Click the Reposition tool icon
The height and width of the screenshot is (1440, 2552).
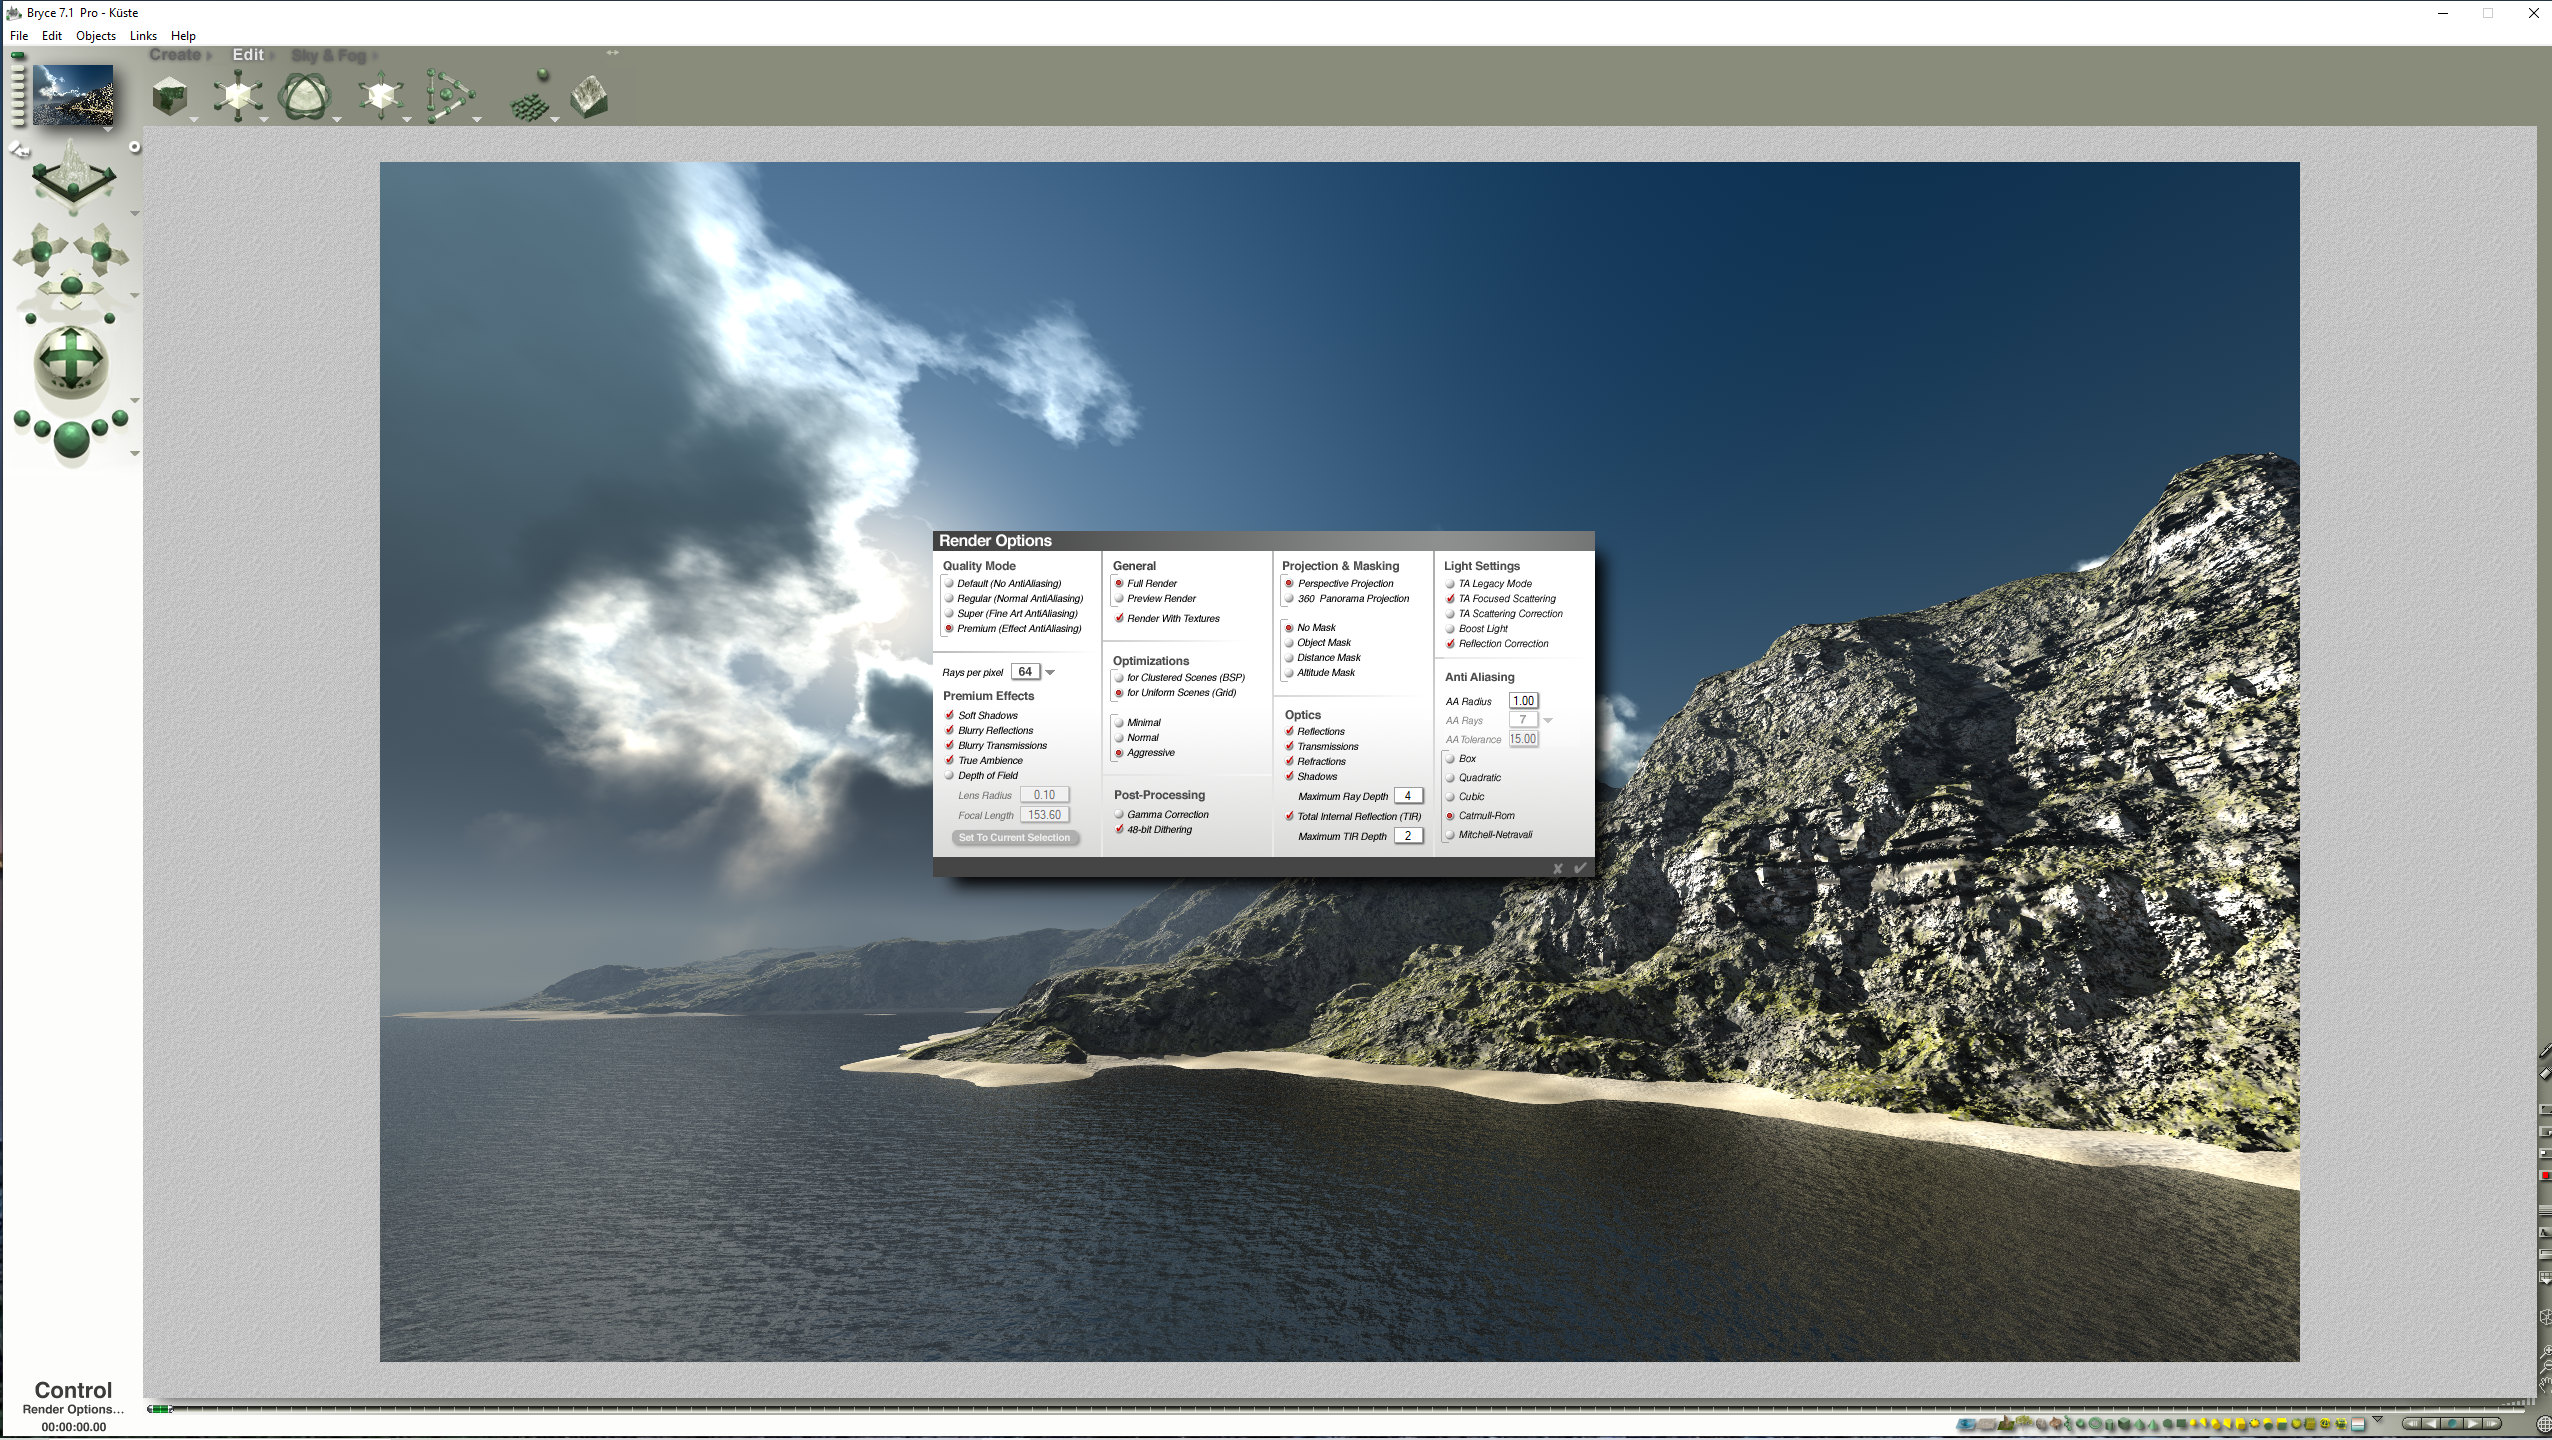click(380, 97)
